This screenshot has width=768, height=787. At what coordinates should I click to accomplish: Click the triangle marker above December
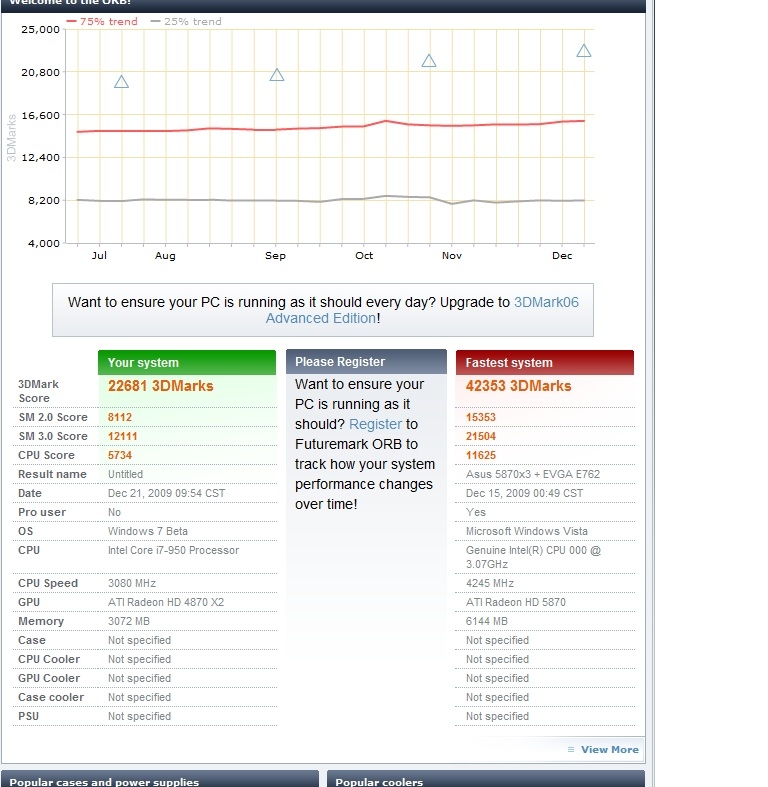point(584,51)
